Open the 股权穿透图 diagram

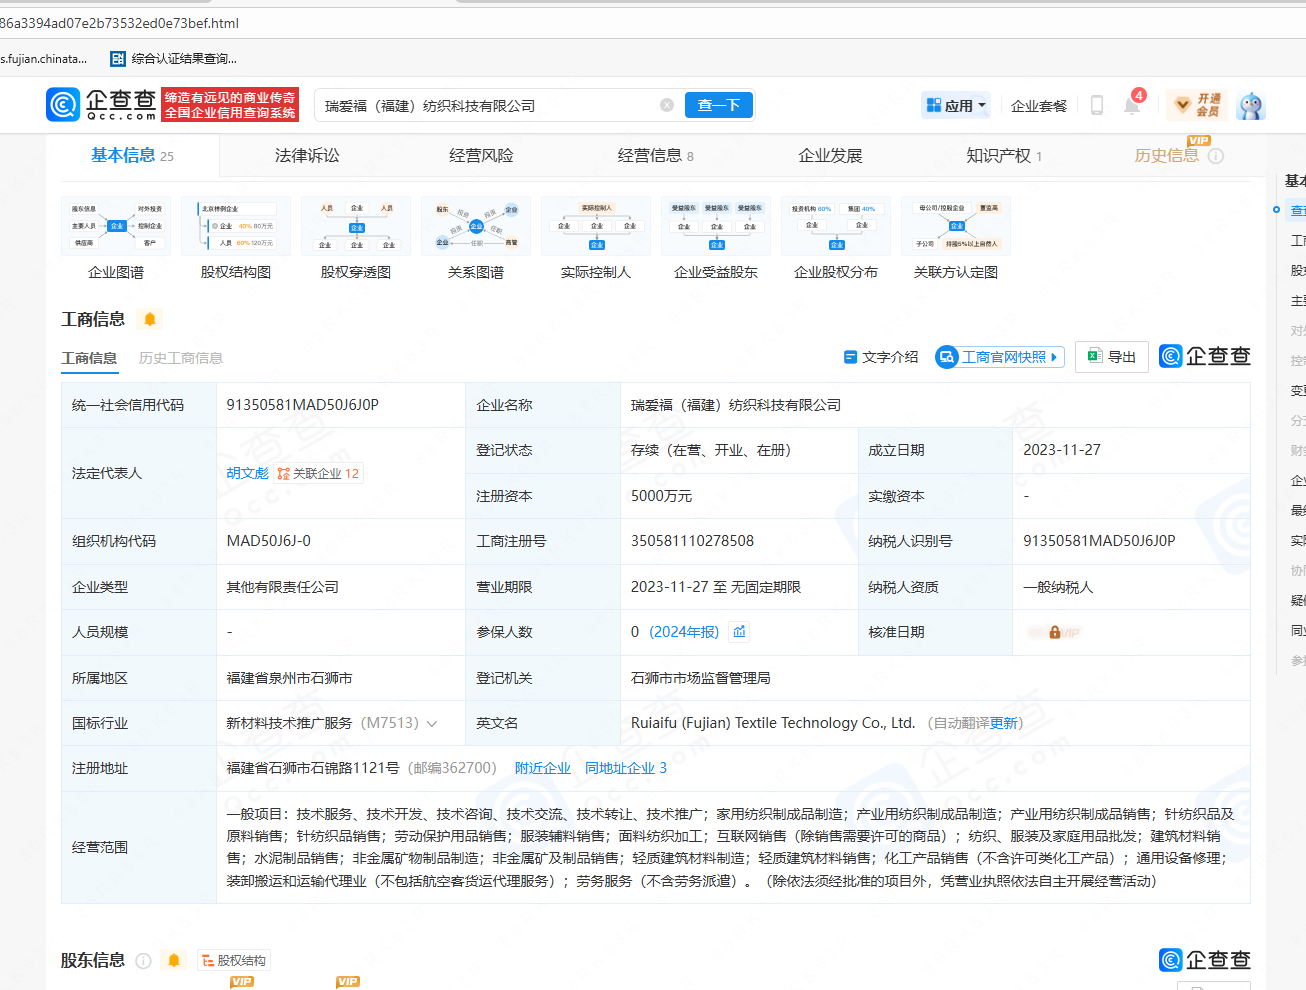(x=356, y=227)
